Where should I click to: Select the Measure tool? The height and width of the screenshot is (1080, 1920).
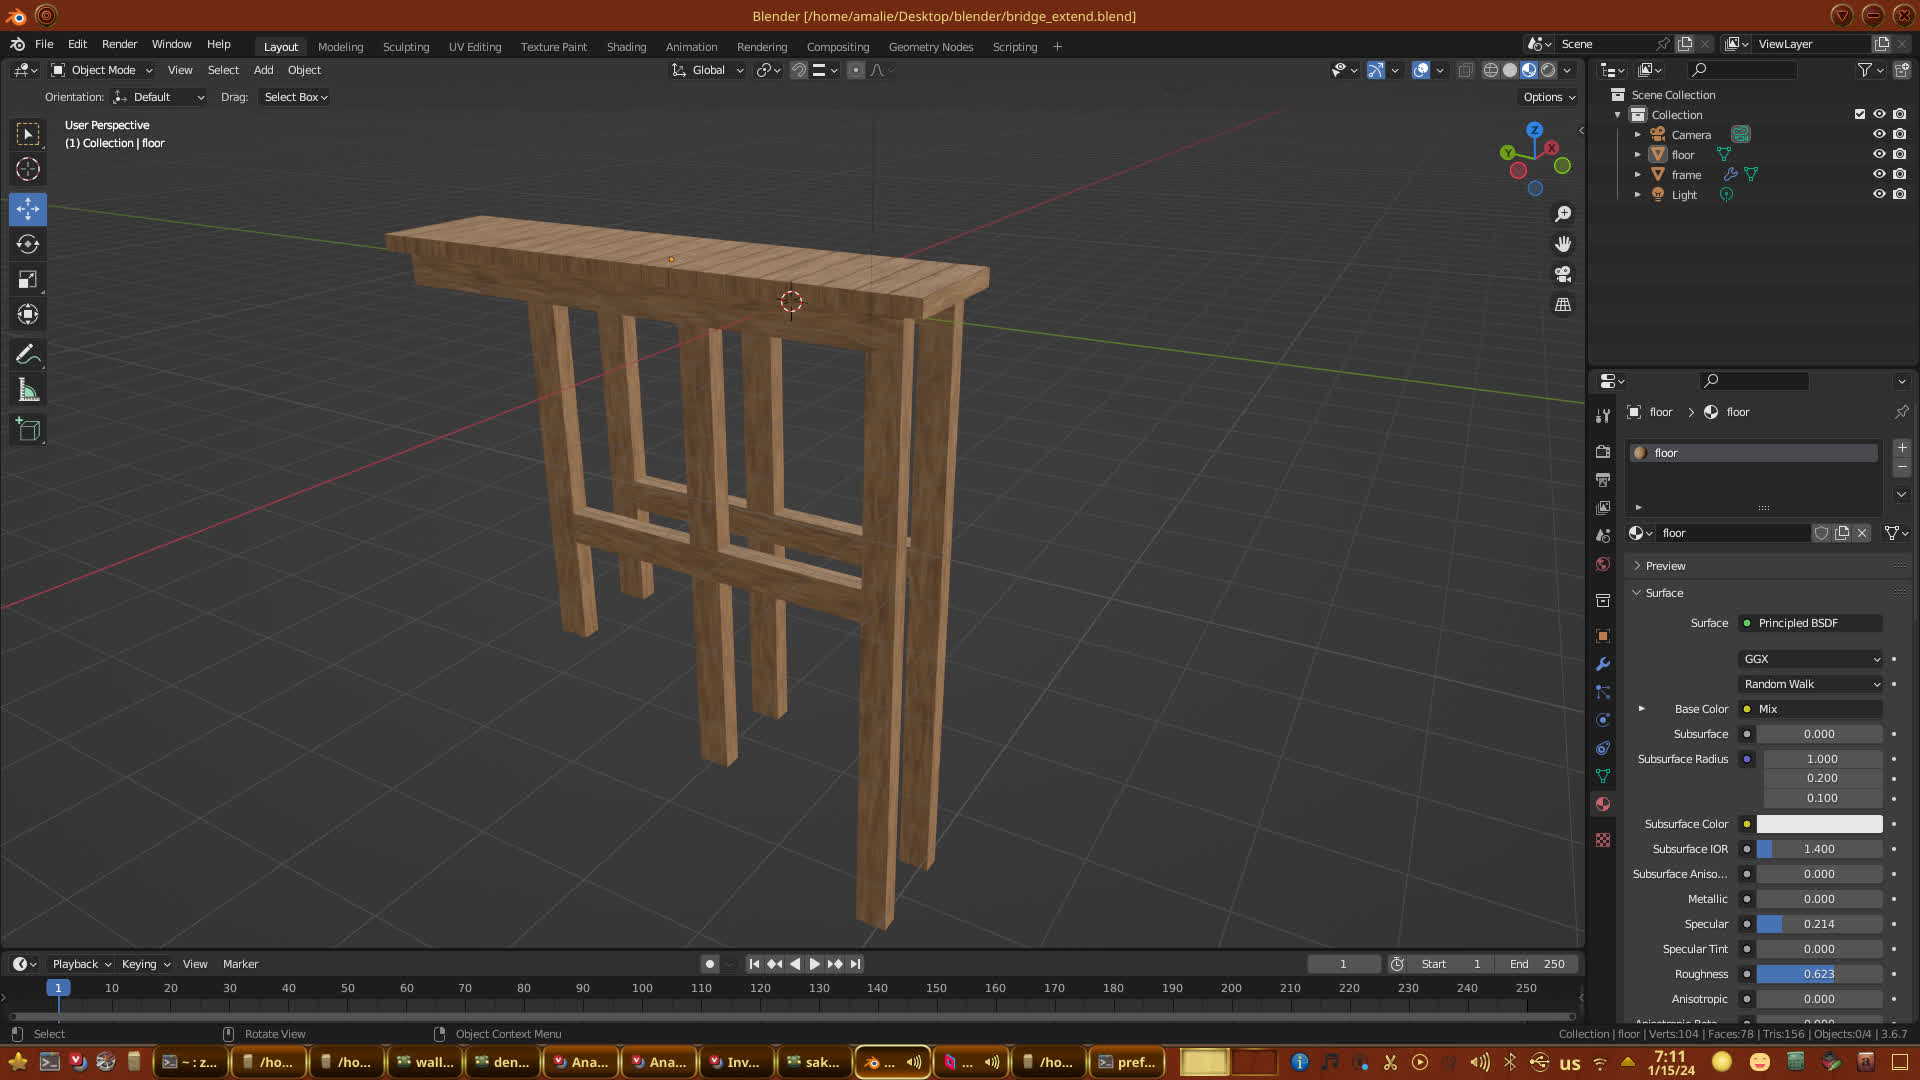tap(28, 391)
